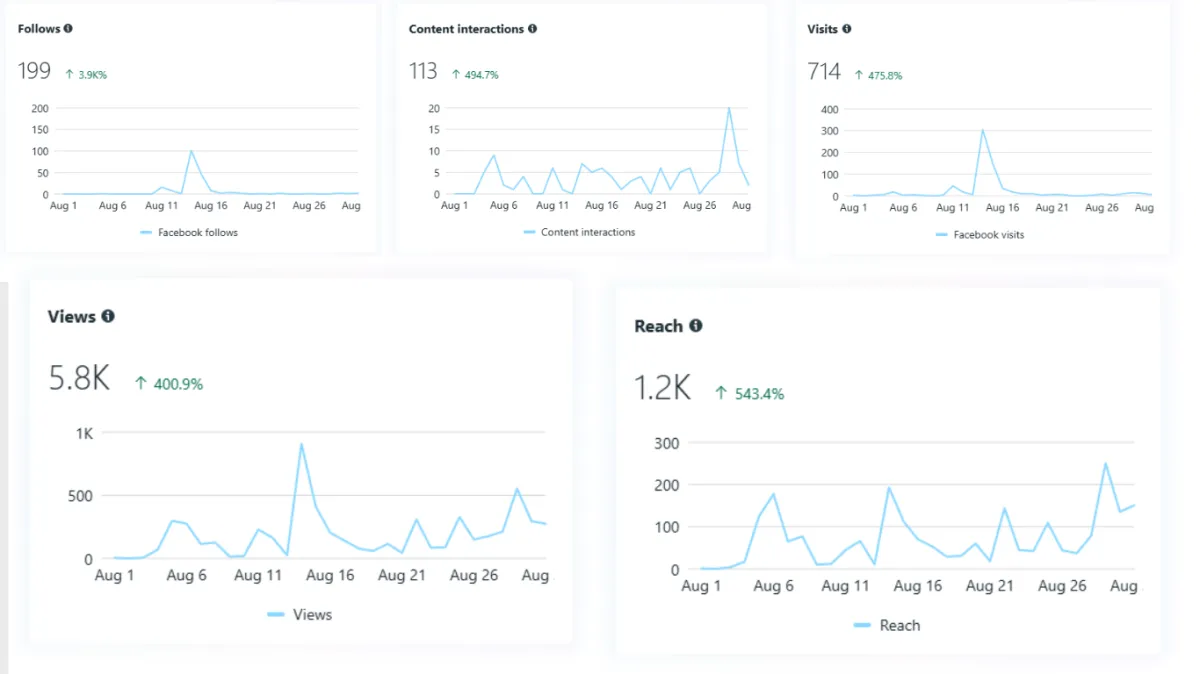Toggle the Views series legend item

[300, 615]
